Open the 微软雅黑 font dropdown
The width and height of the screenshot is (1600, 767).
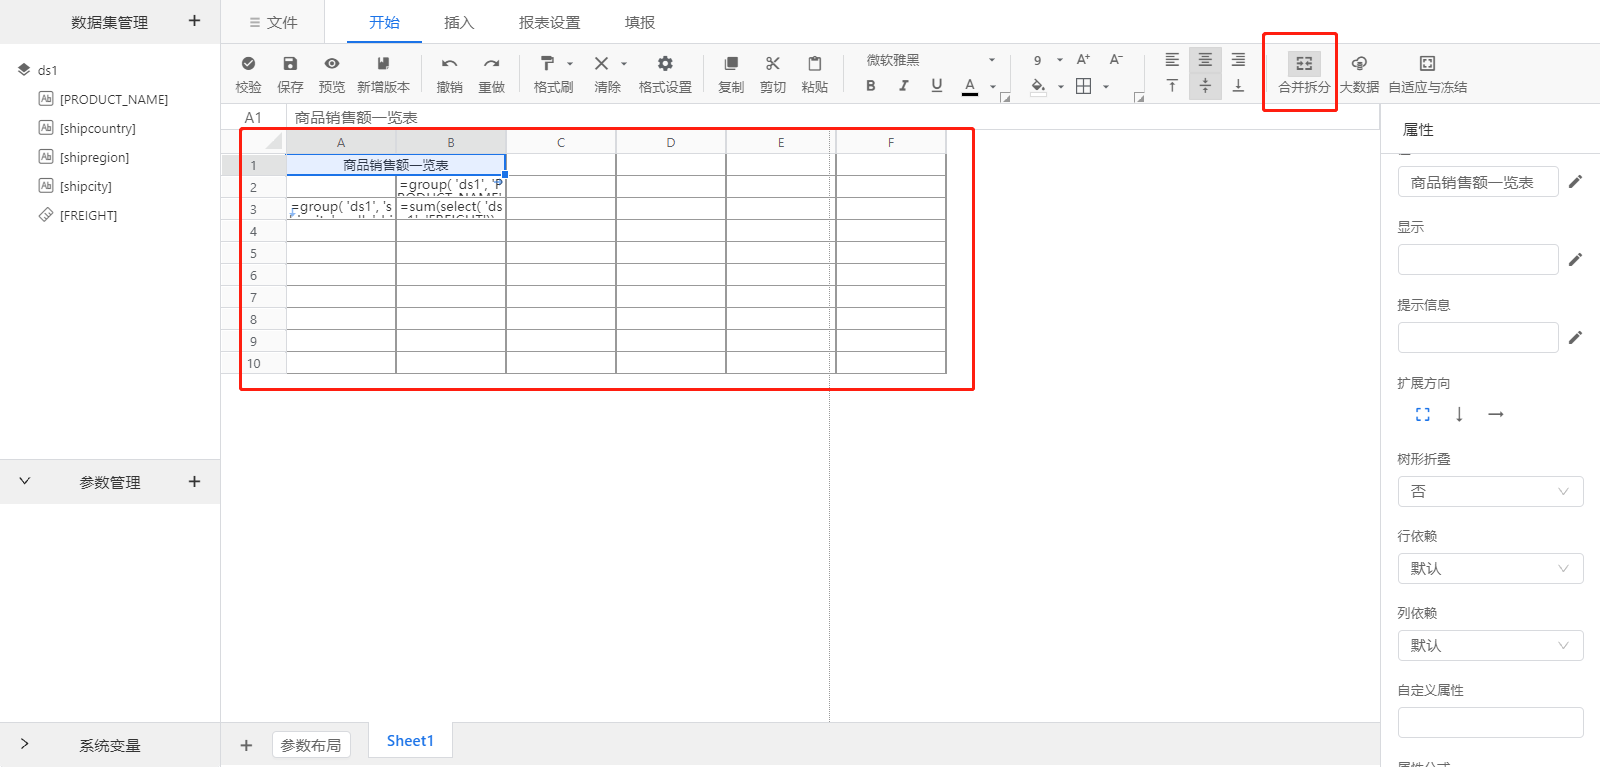click(x=930, y=60)
